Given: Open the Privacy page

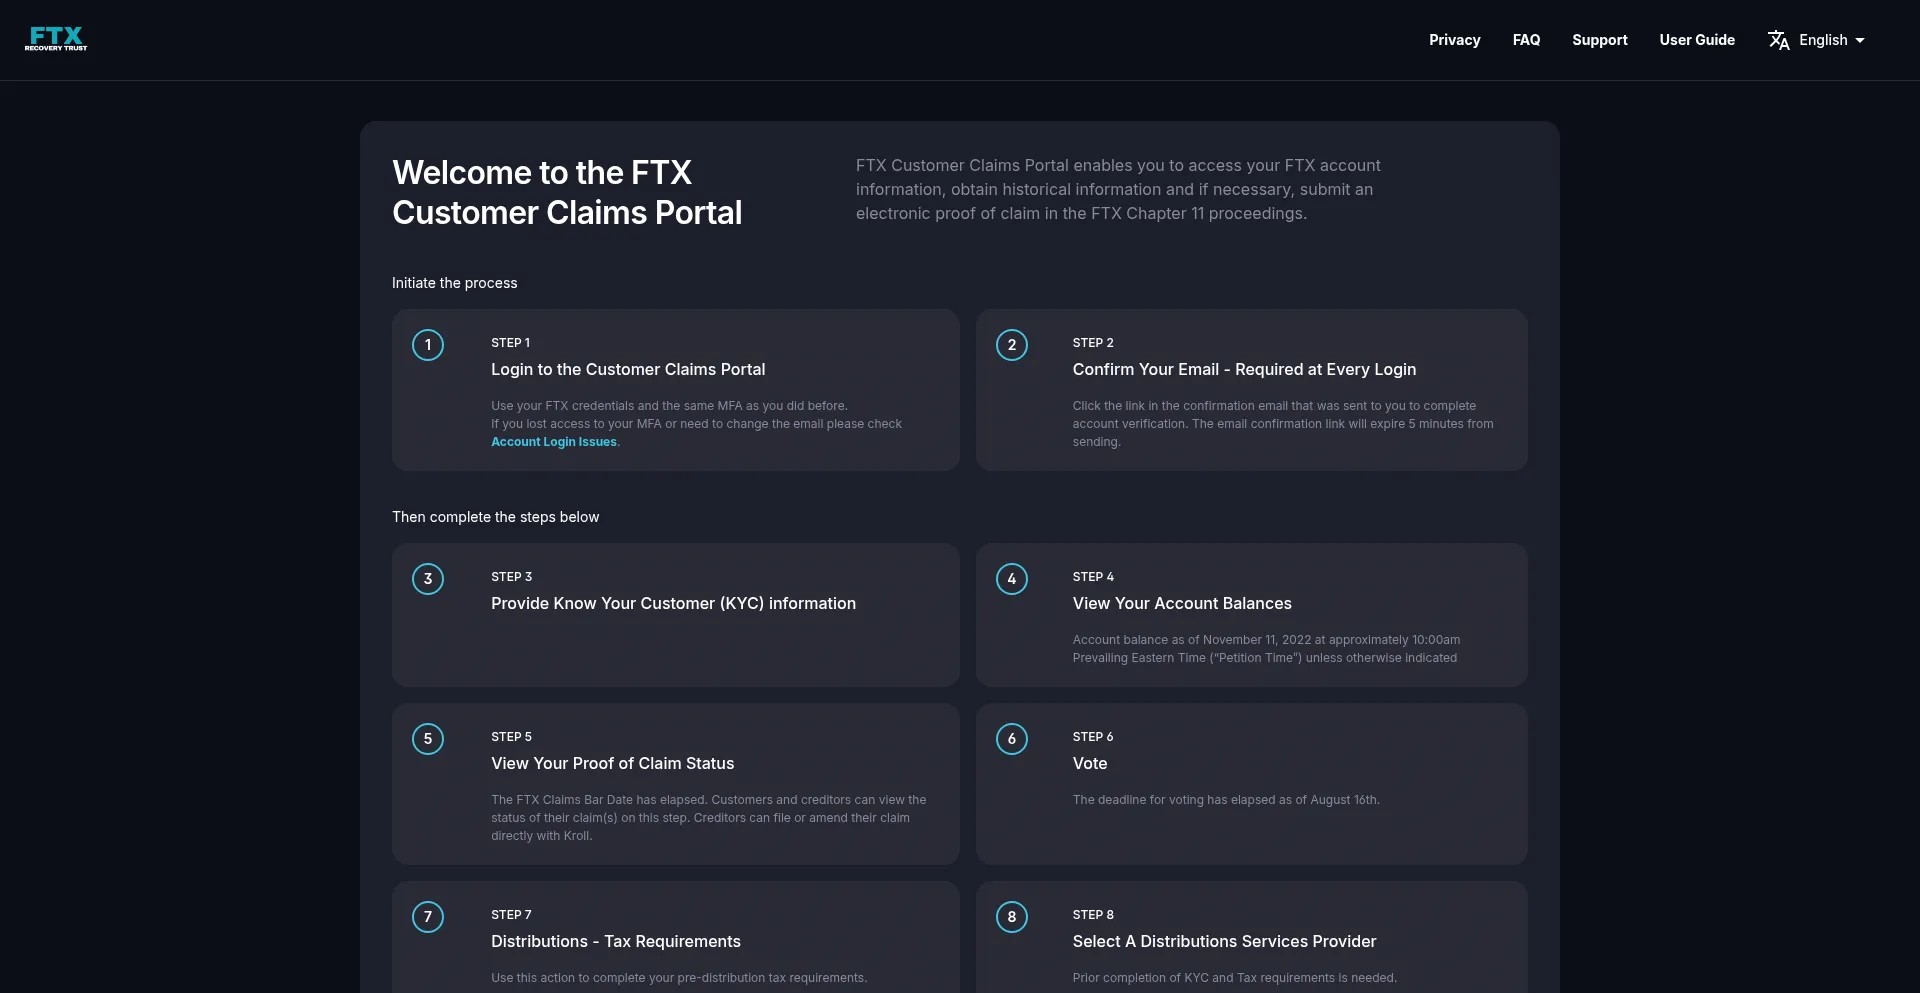Looking at the screenshot, I should tap(1454, 40).
